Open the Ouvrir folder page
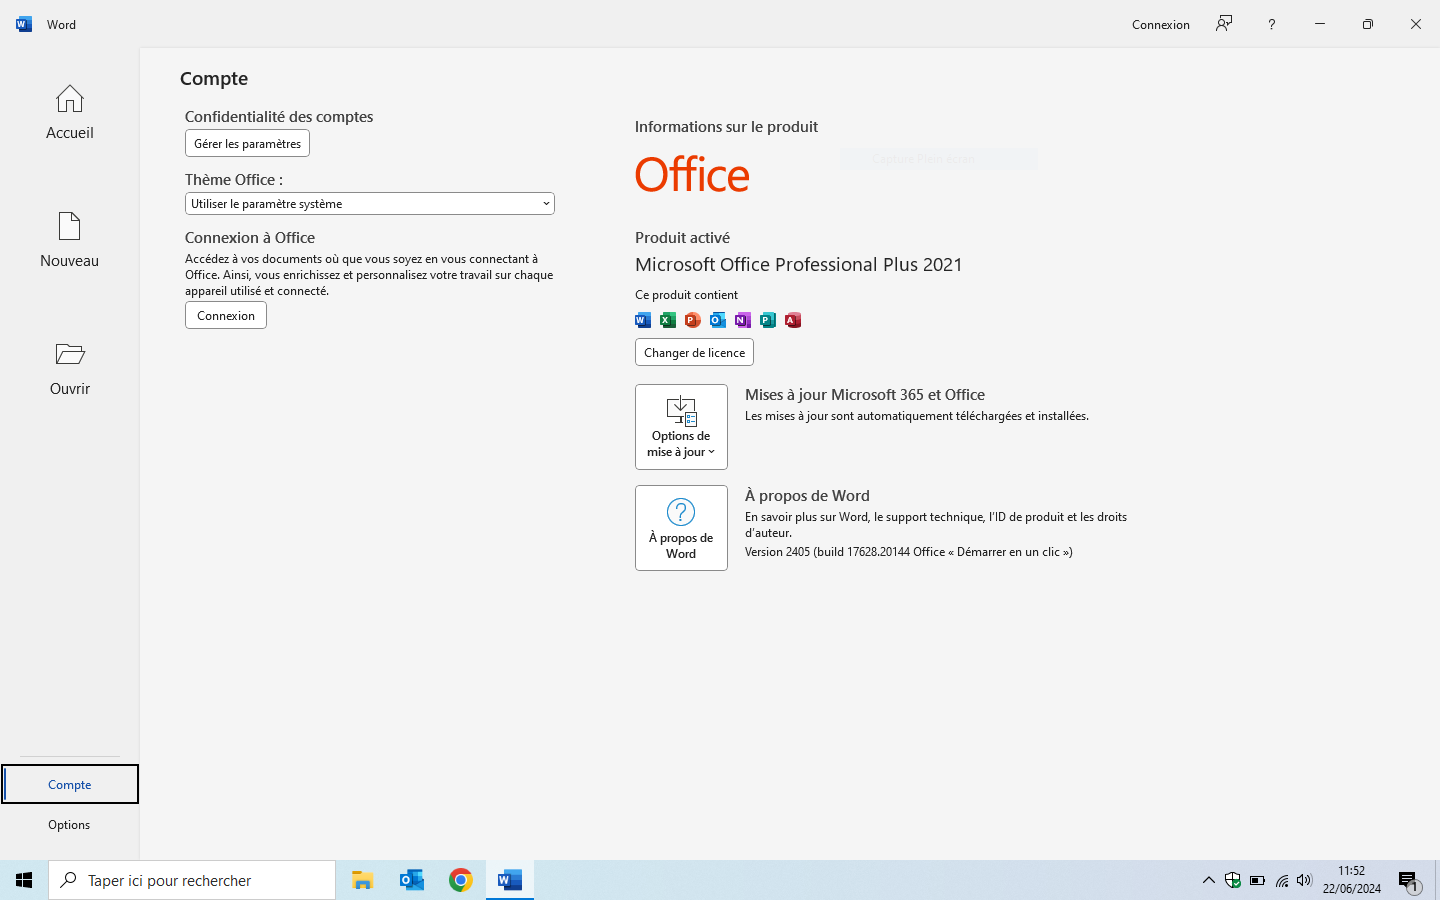 click(69, 368)
